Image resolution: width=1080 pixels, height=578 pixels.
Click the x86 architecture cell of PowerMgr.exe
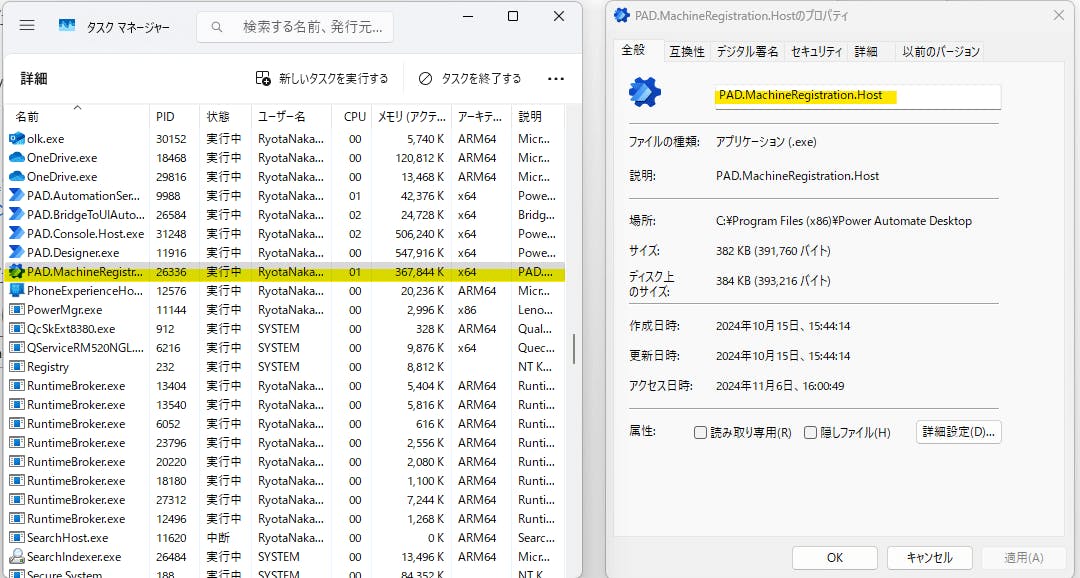(x=467, y=310)
